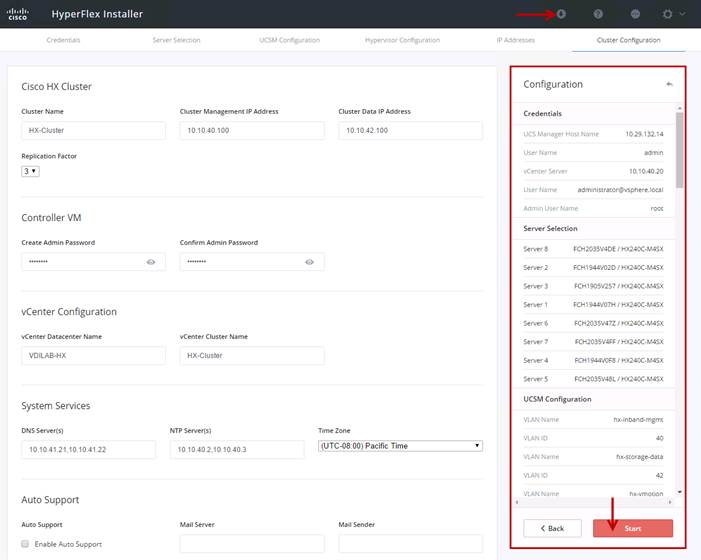Click the Server 7 row in Server Selection

click(593, 342)
